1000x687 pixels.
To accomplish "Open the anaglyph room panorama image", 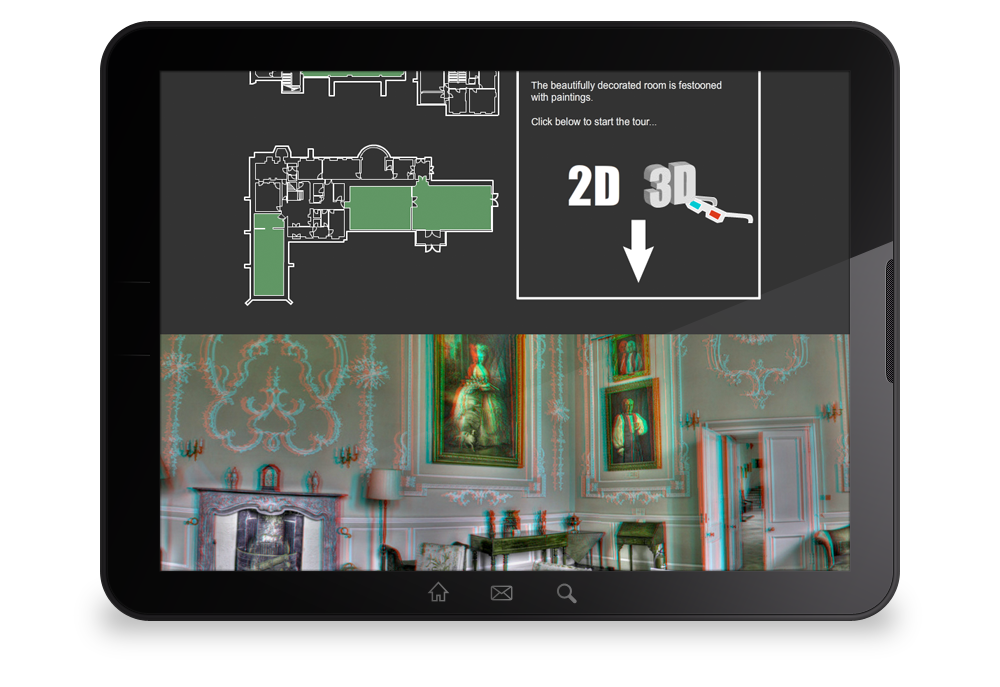I will [504, 452].
